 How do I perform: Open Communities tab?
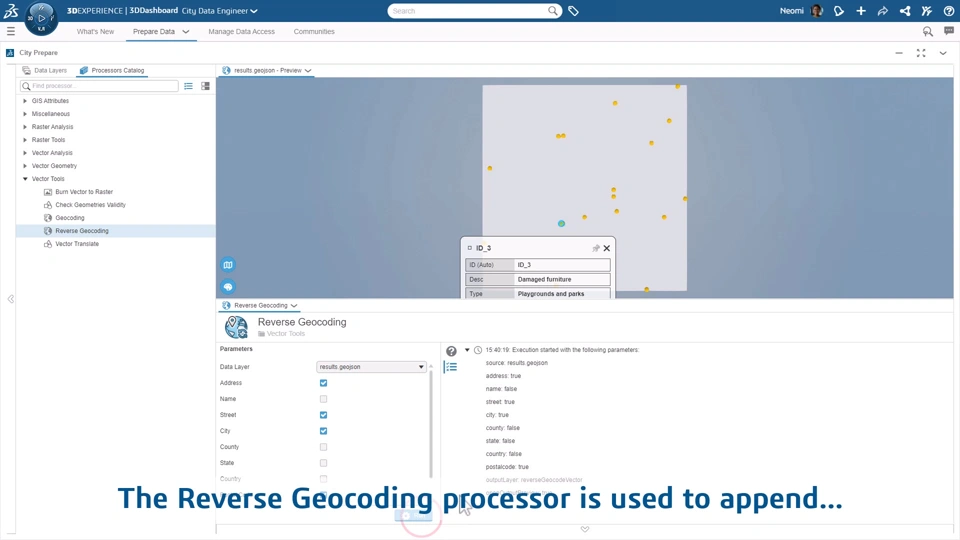pos(314,31)
